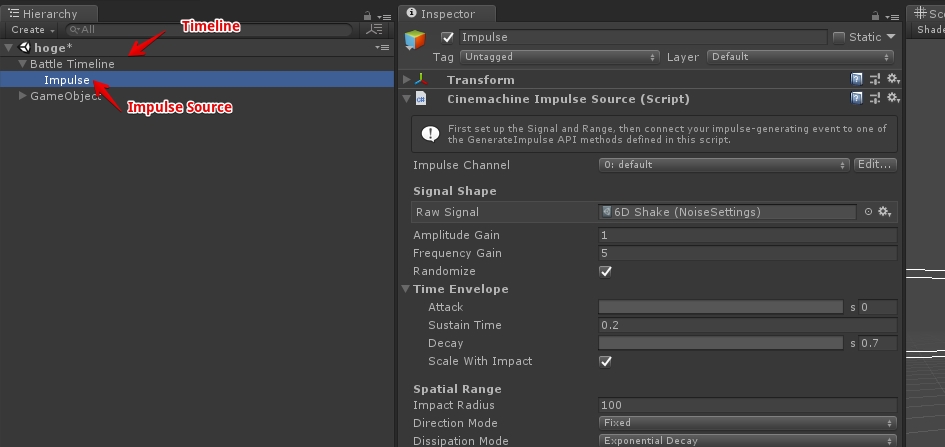Collapse the Cinemachine Impulse Source component
Viewport: 945px width, 447px height.
(x=407, y=99)
